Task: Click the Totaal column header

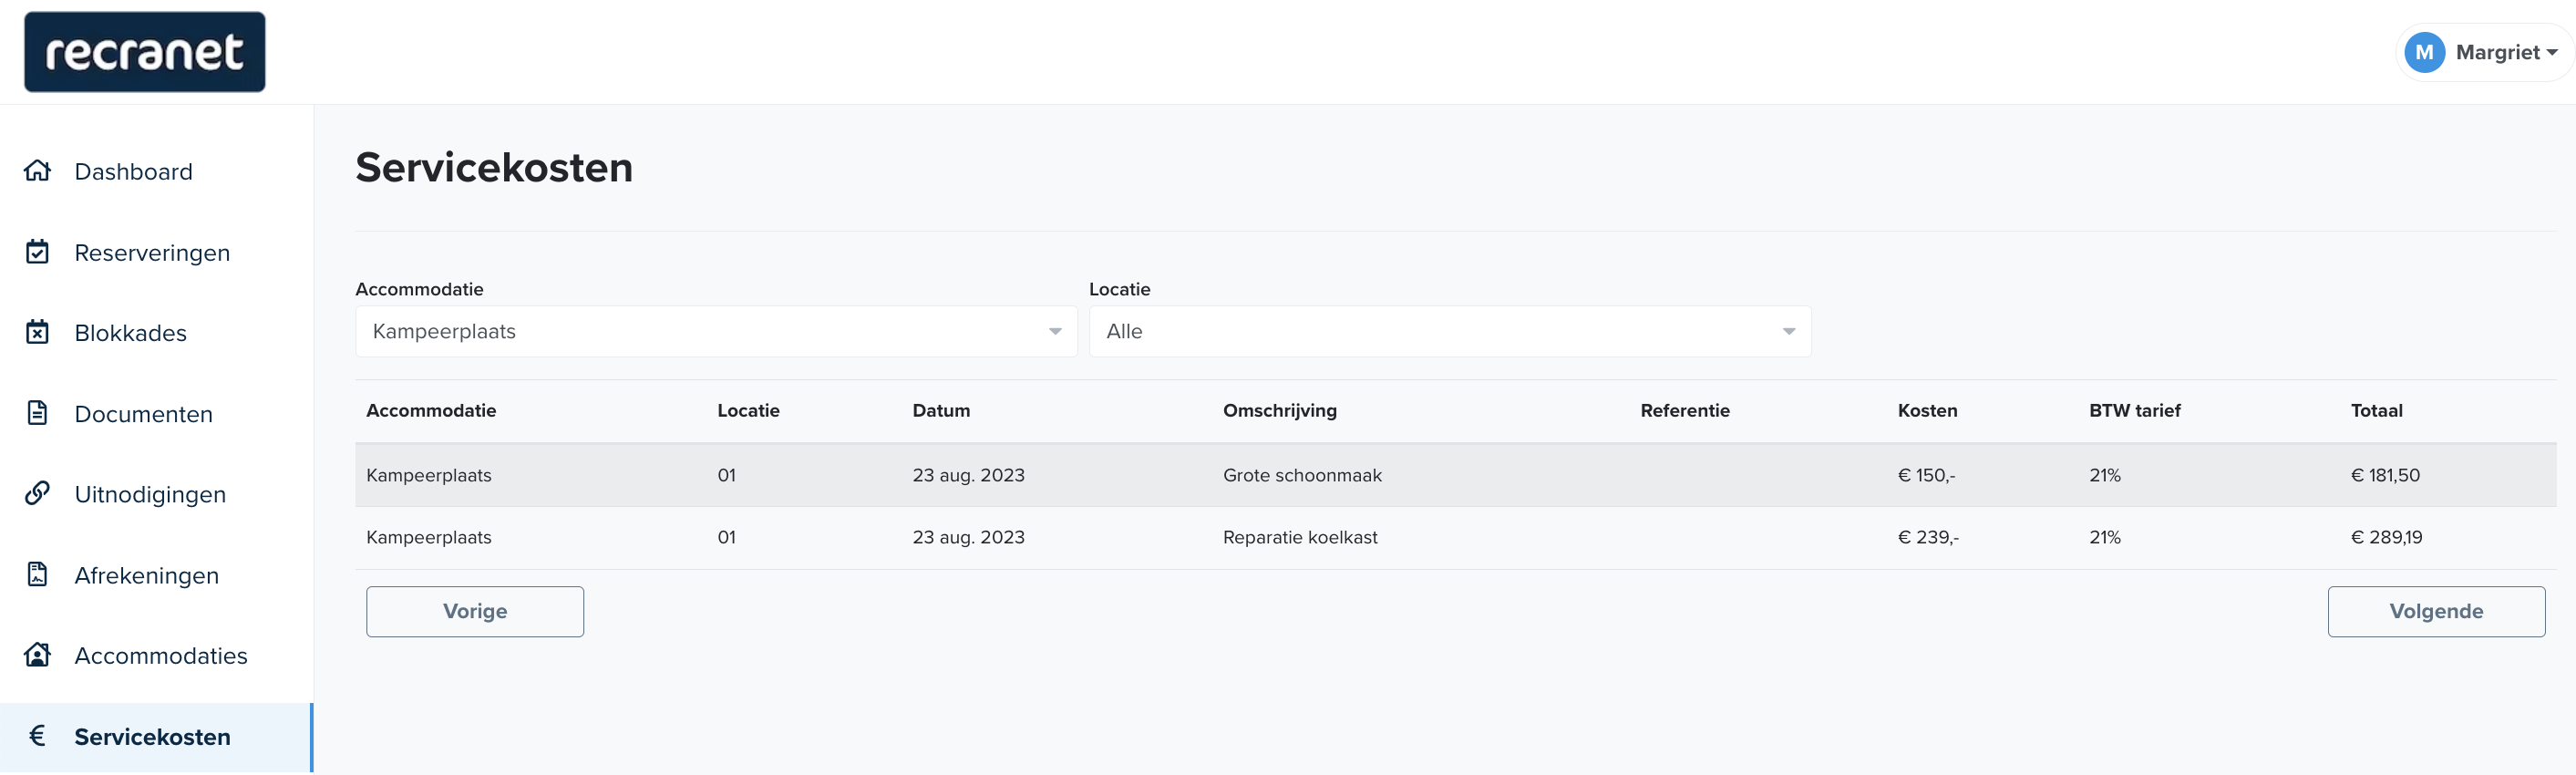Action: coord(2376,410)
